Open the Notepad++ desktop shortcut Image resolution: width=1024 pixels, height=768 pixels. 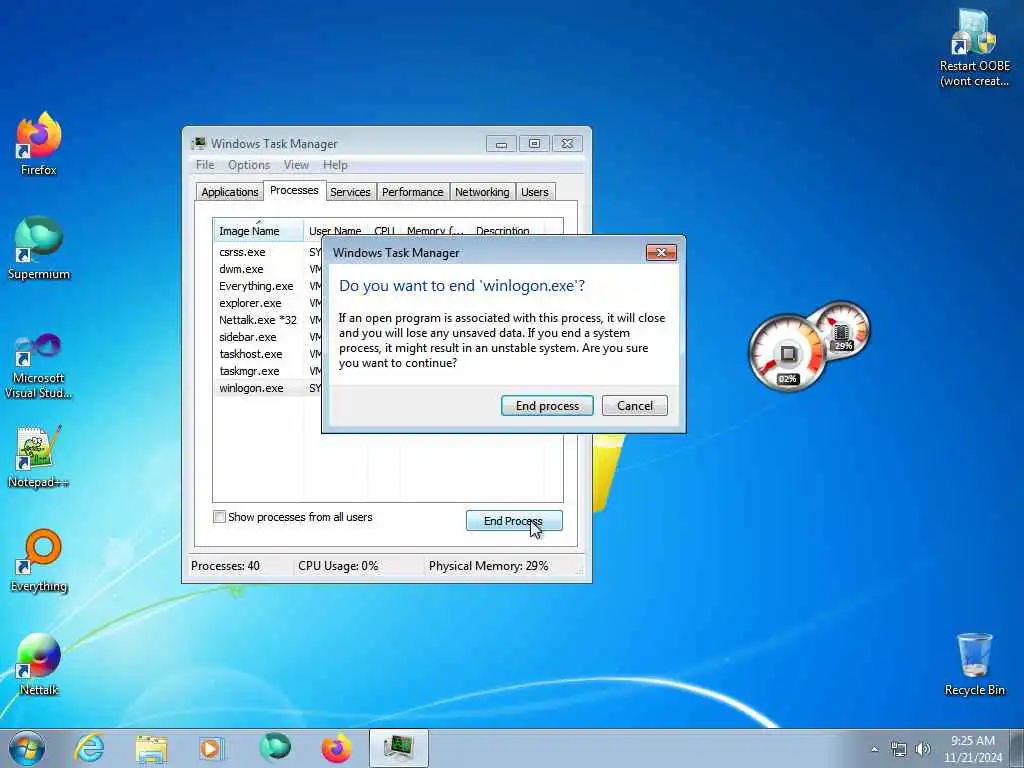coord(39,456)
